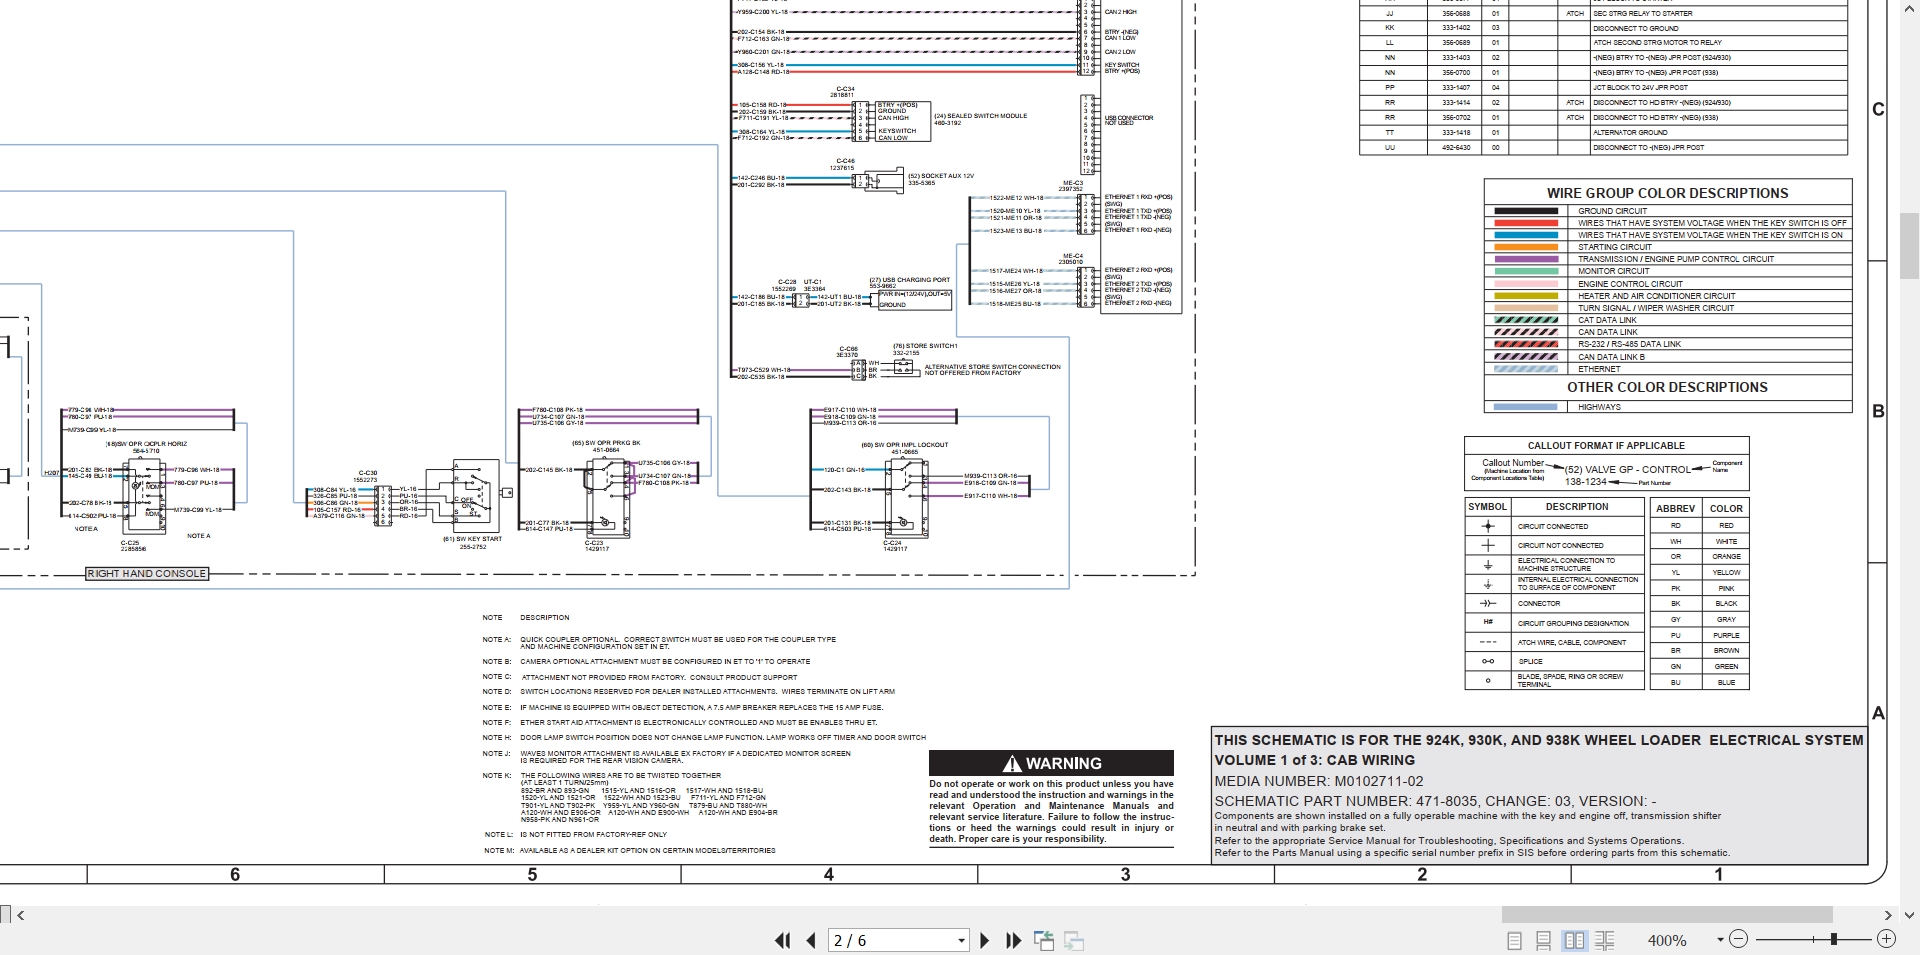The image size is (1920, 955).
Task: Click the 400% zoom value
Action: click(x=1667, y=941)
